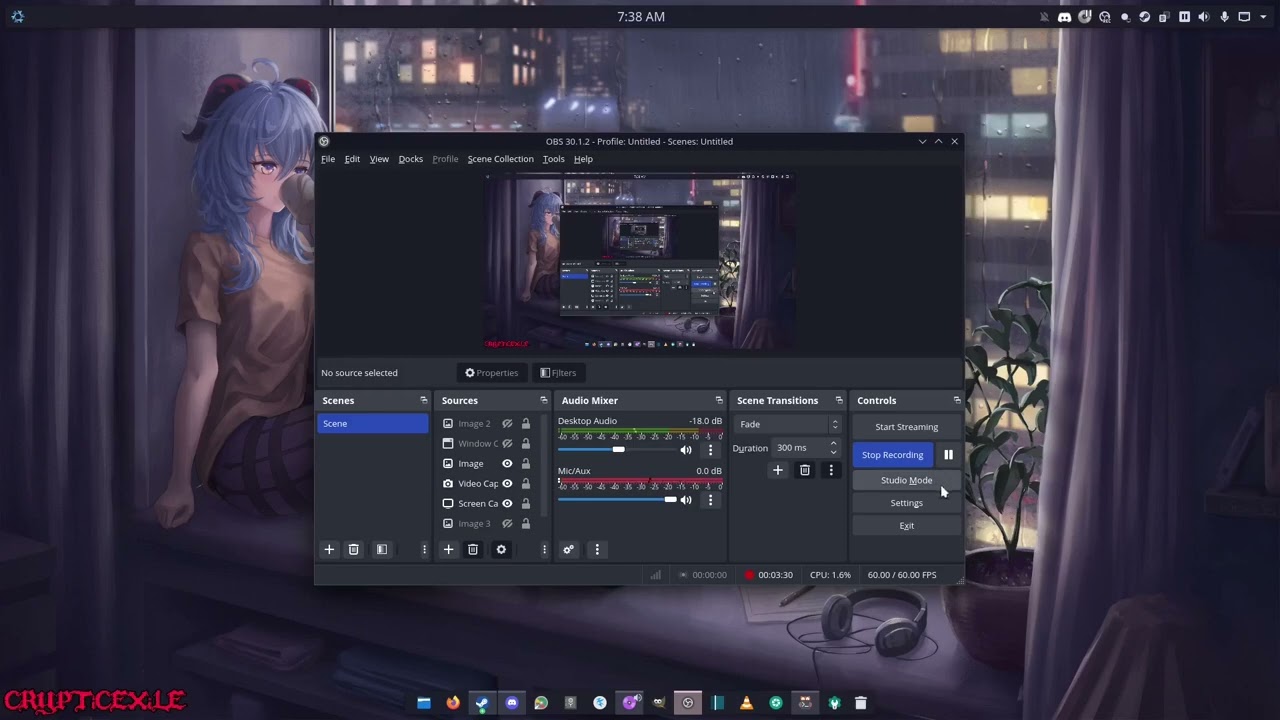1280x720 pixels.
Task: Click the Steam icon in the system tray
Action: pyautogui.click(x=1145, y=17)
